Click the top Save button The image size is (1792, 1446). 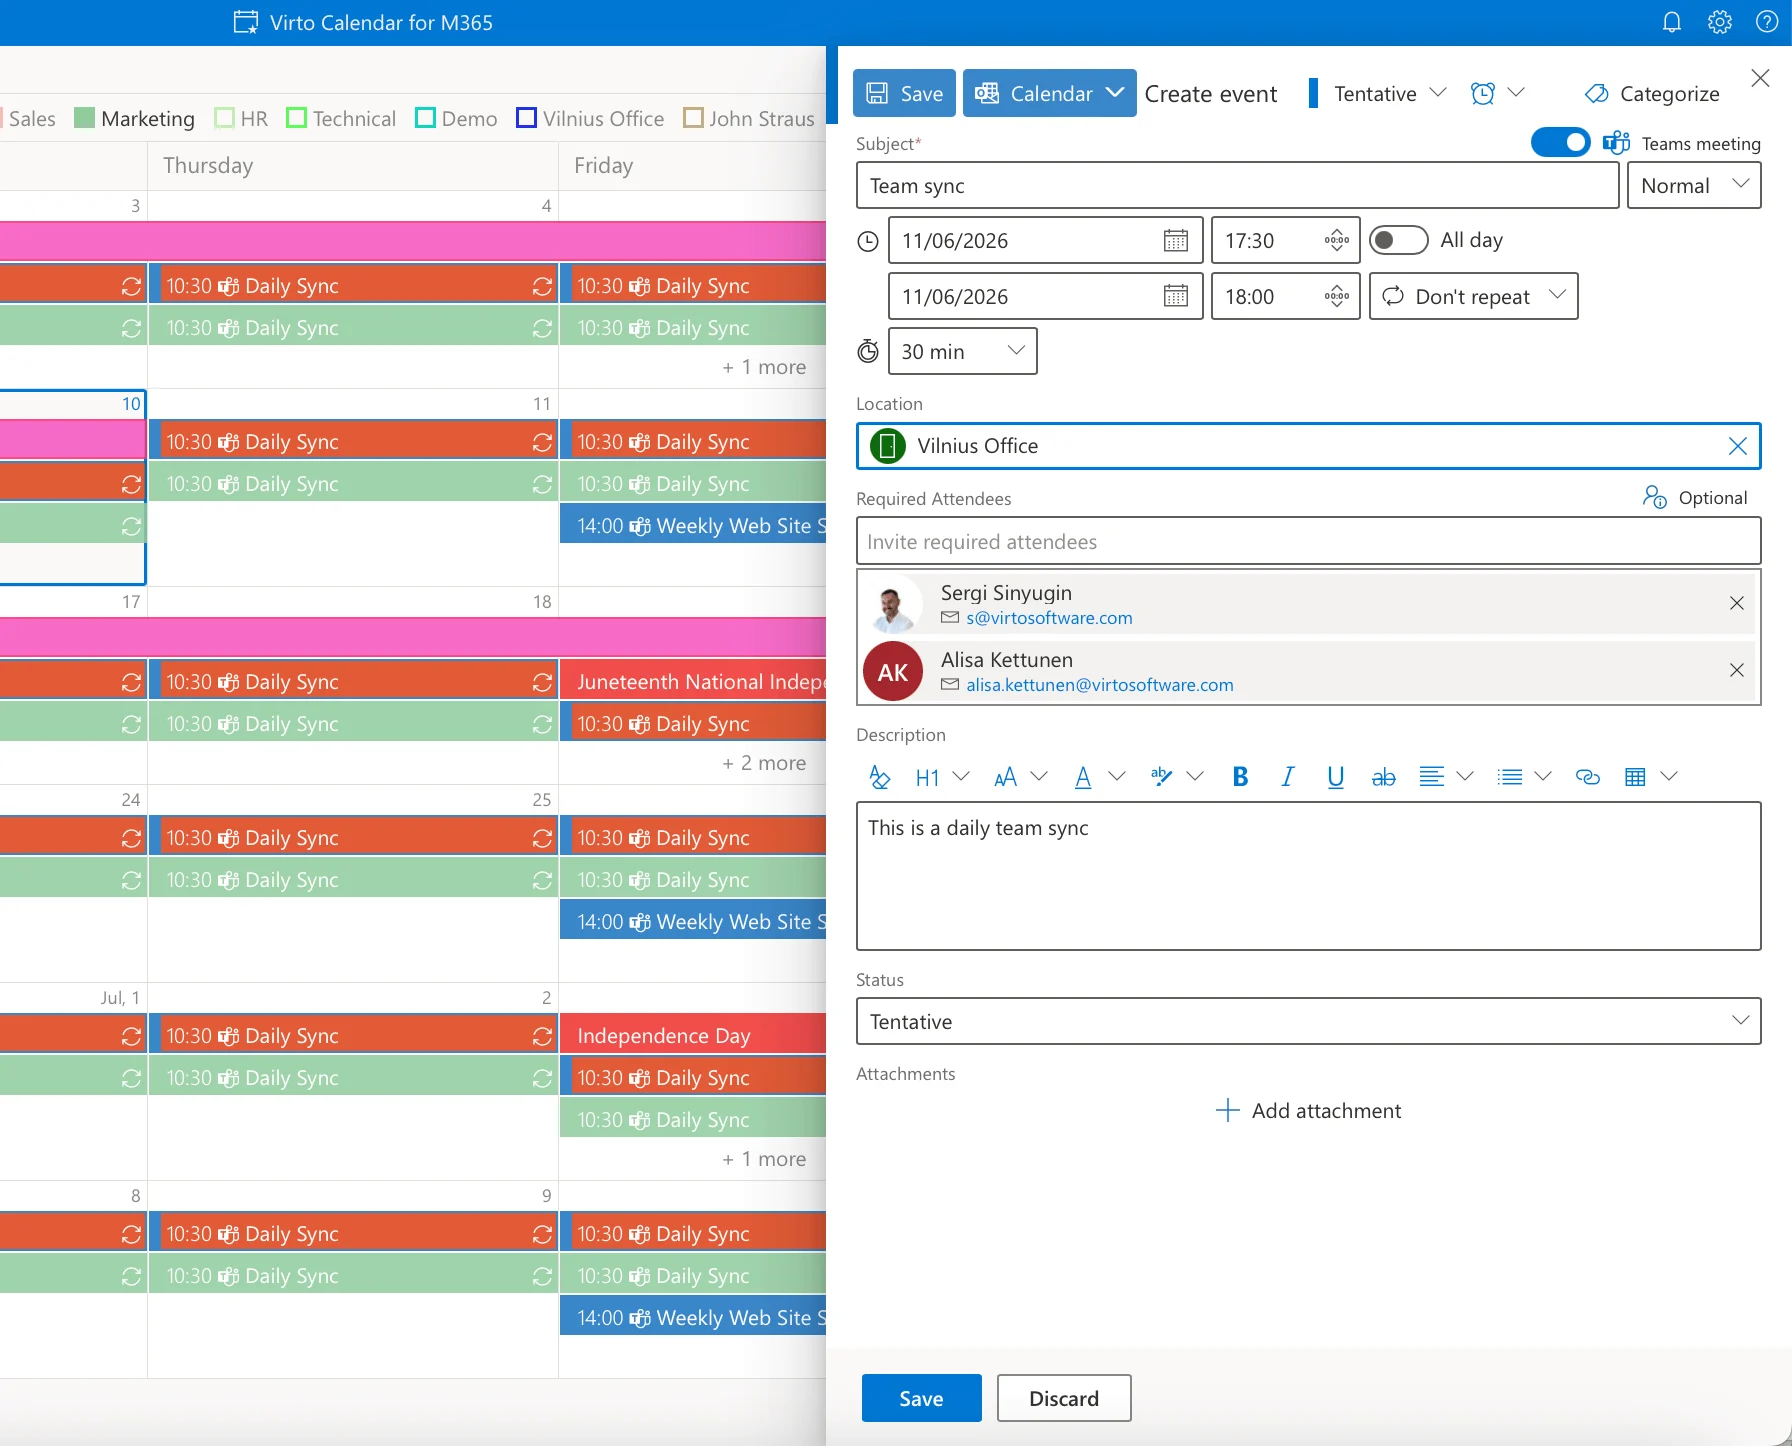904,93
